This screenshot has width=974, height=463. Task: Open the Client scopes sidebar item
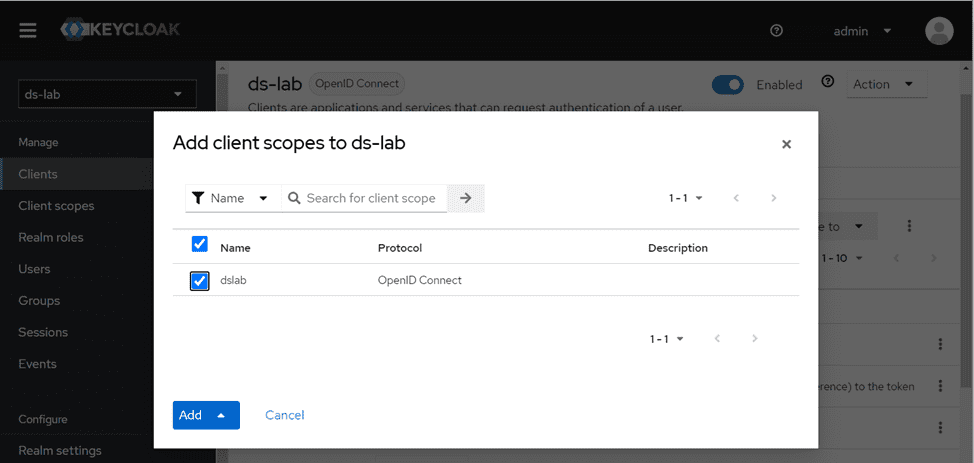pyautogui.click(x=56, y=206)
